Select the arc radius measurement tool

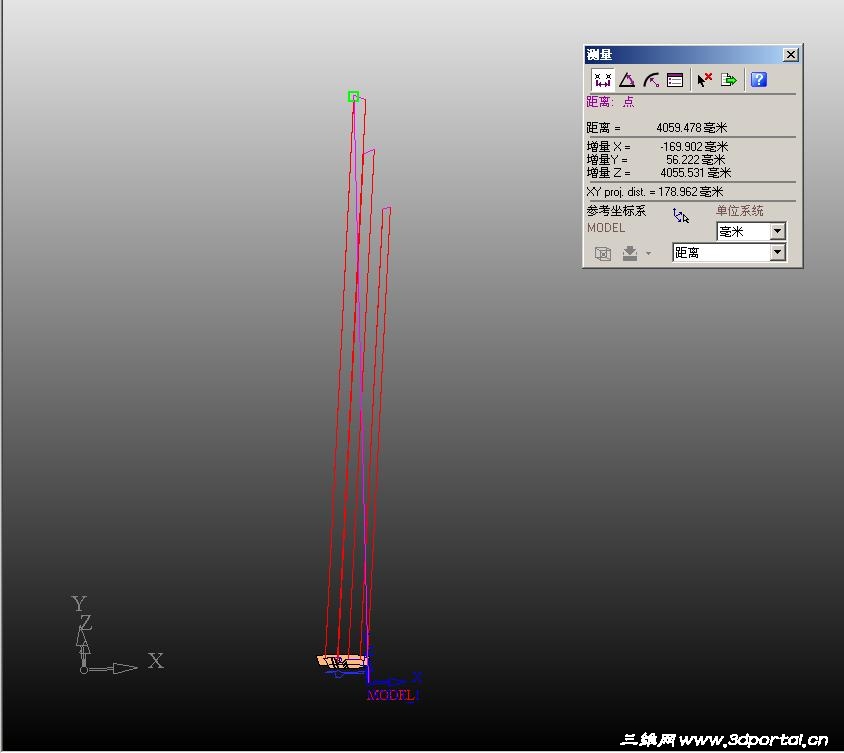tap(651, 80)
